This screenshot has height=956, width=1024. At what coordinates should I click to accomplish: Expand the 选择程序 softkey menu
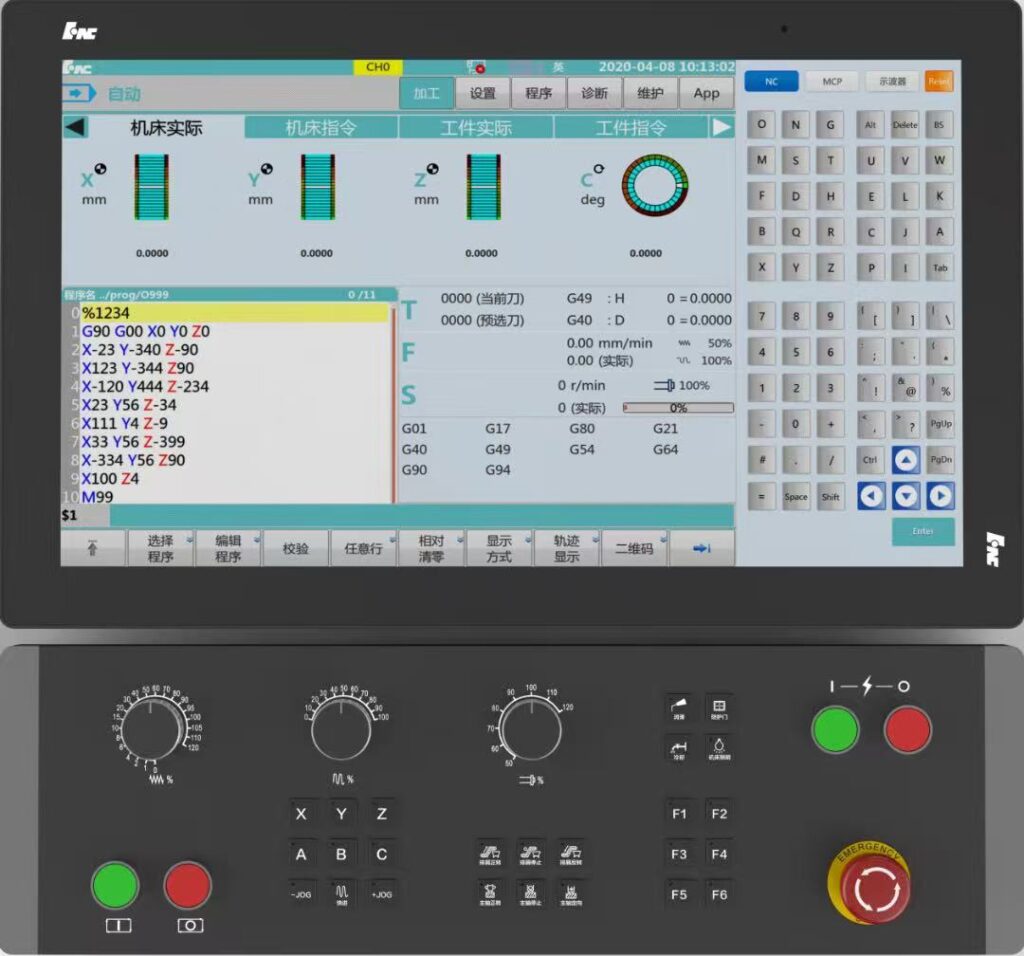tap(161, 548)
